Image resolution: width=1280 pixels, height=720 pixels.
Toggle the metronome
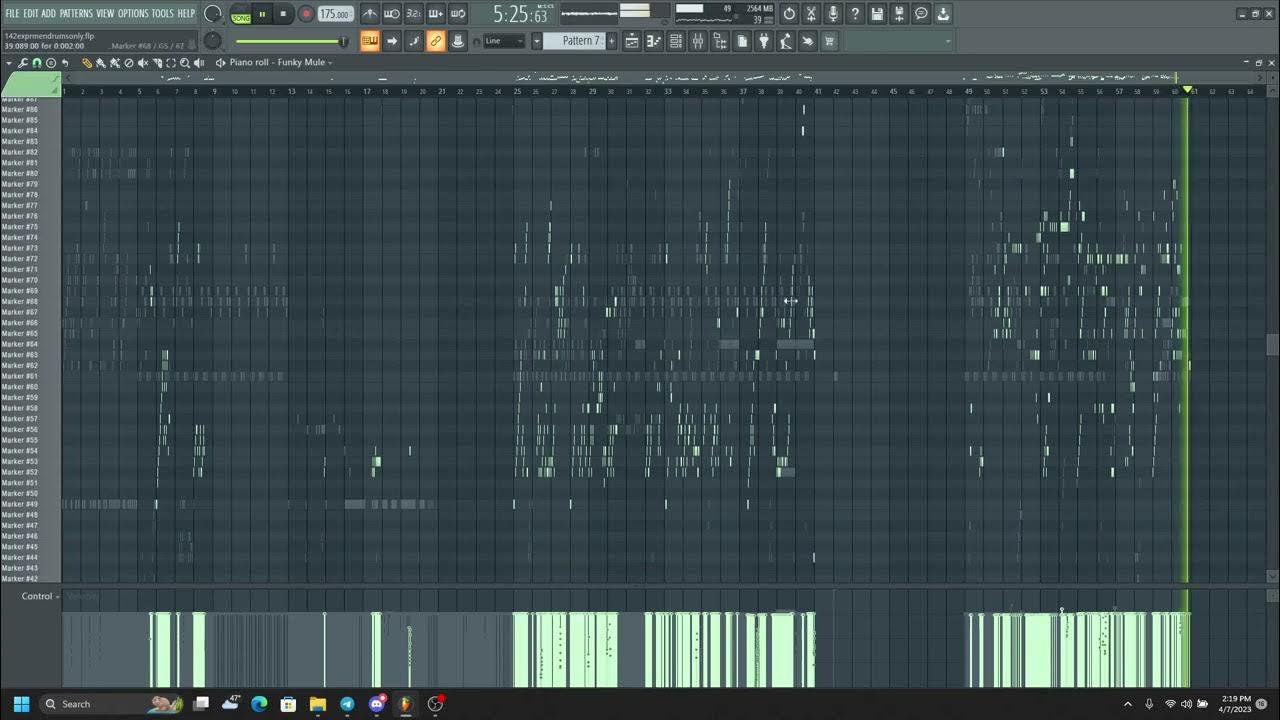tap(370, 14)
